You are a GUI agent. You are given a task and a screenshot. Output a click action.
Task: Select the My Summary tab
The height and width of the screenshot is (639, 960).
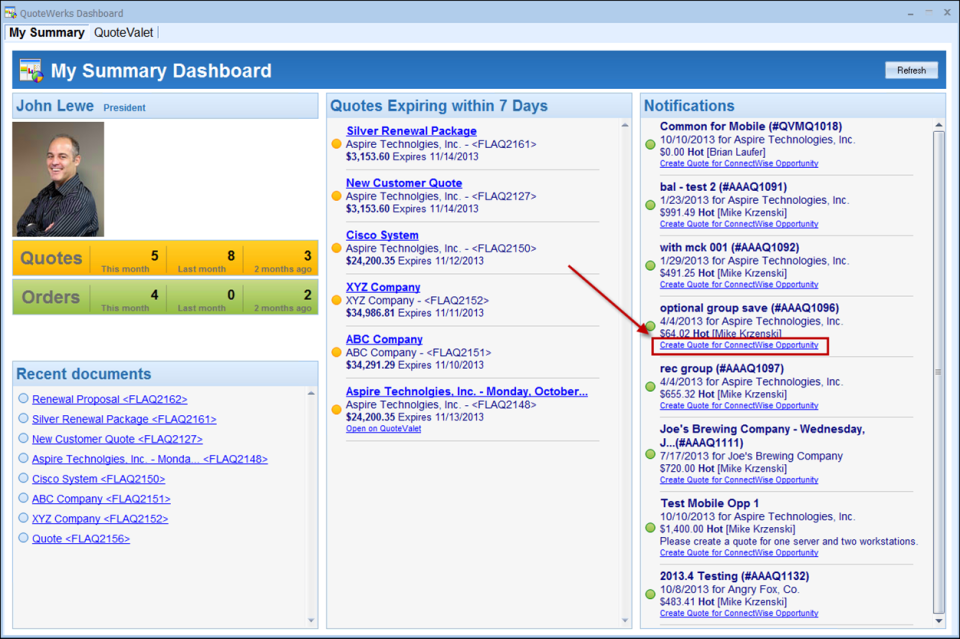pyautogui.click(x=45, y=32)
